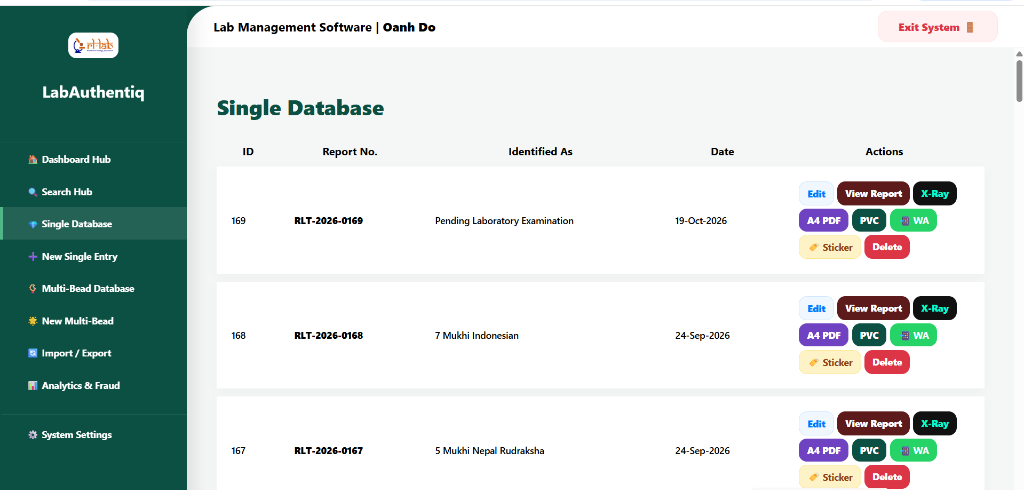This screenshot has height=490, width=1024.
Task: Click PVC for report 168
Action: [x=869, y=335]
